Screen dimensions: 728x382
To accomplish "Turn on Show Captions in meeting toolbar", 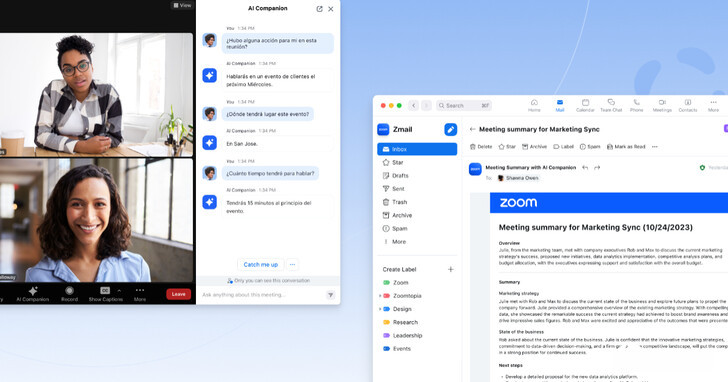I will pos(105,294).
